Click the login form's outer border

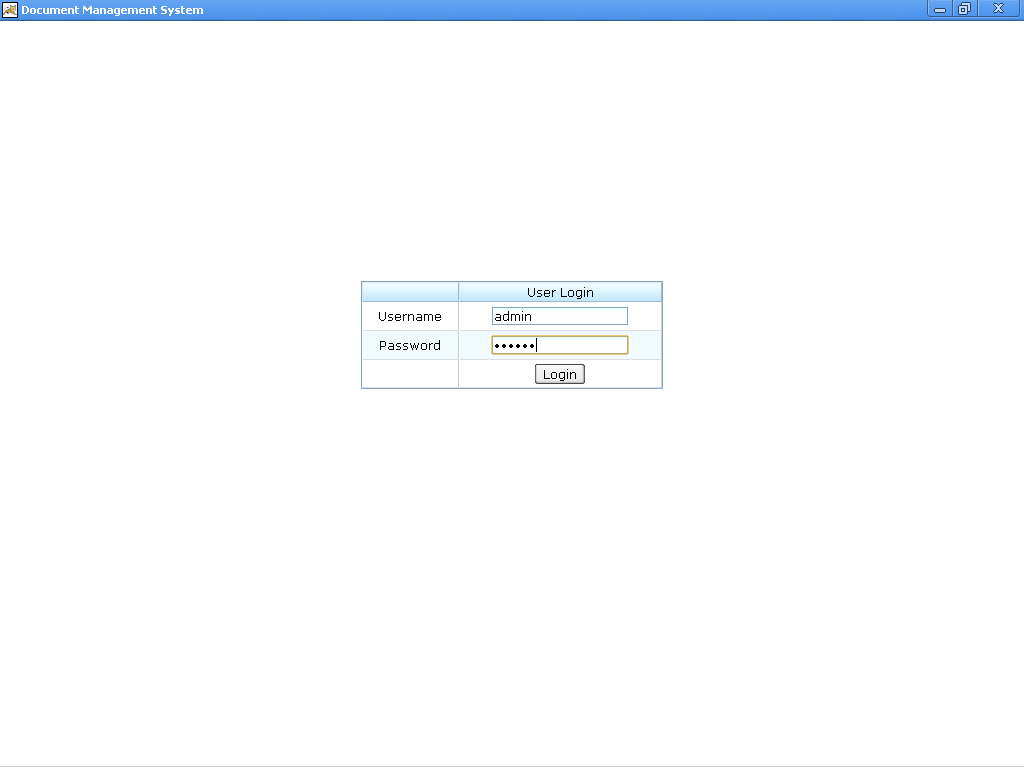(363, 335)
